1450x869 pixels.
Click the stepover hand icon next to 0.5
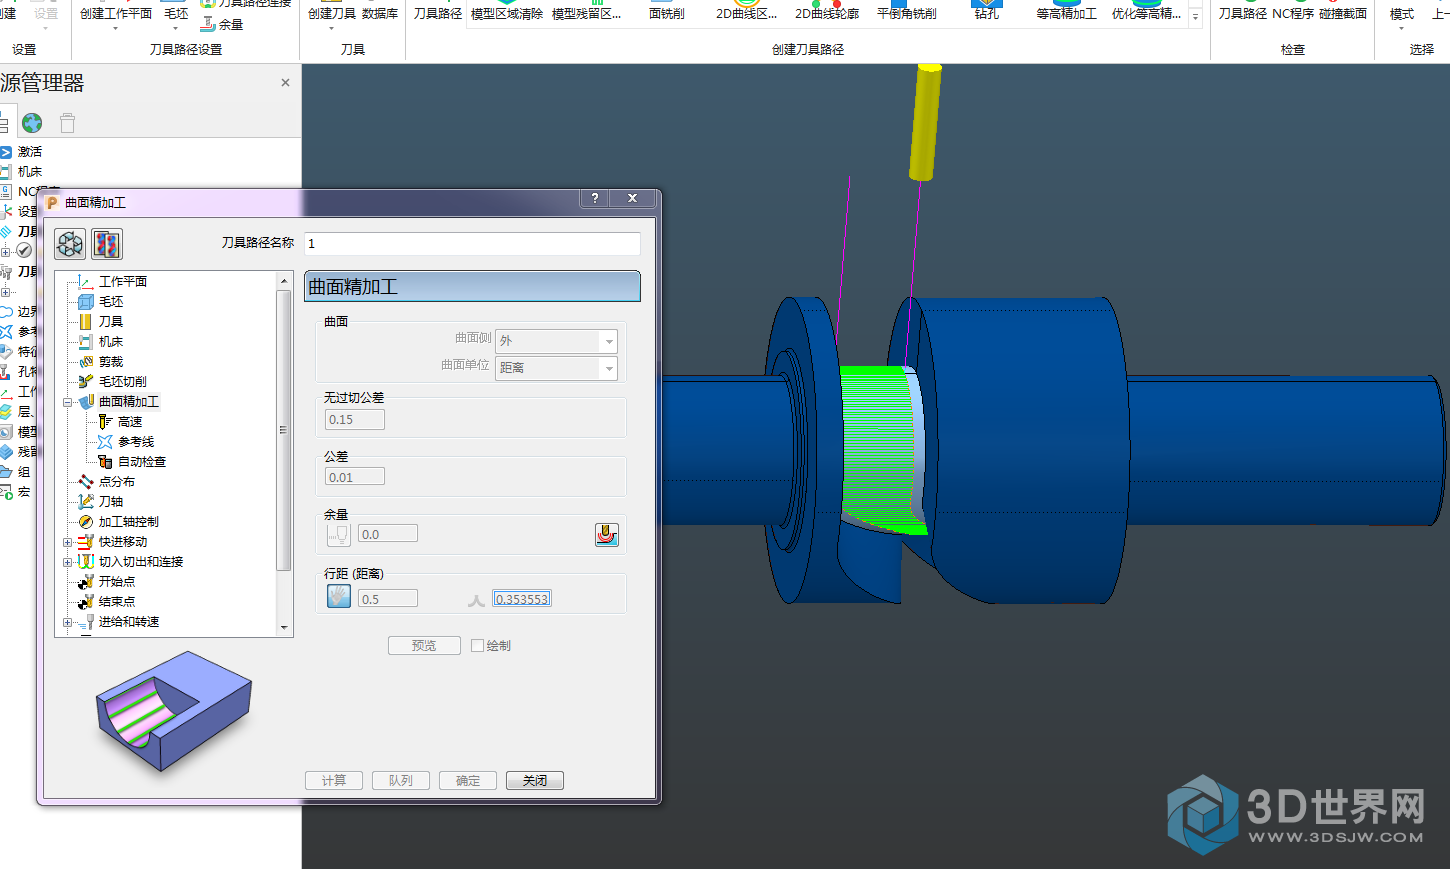coord(339,597)
